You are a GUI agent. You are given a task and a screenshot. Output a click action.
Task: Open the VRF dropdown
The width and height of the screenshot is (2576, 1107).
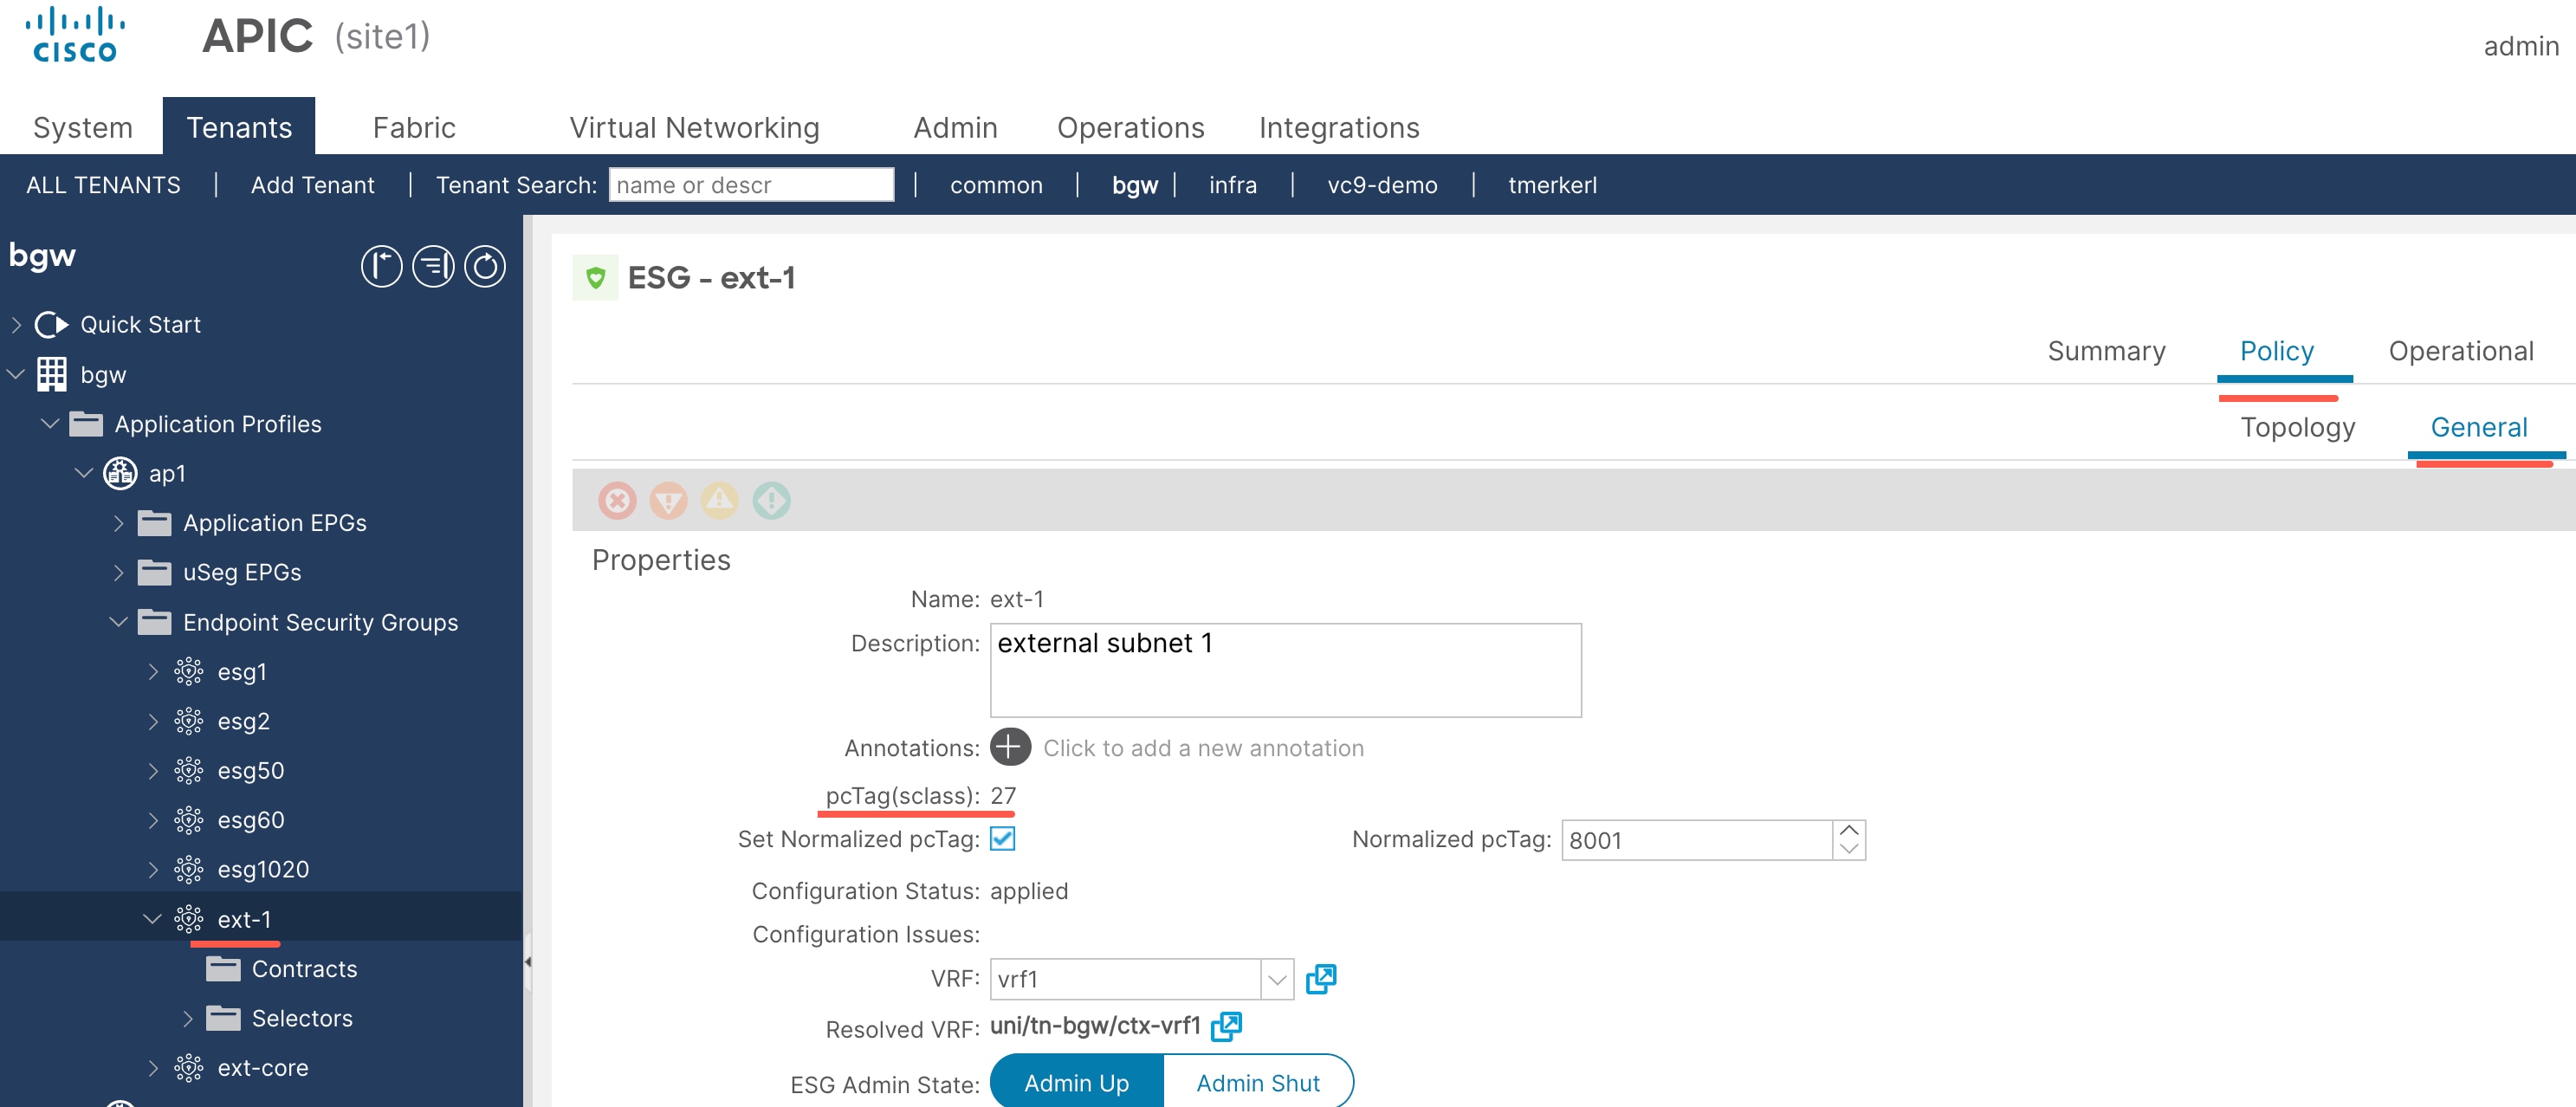pos(1276,979)
